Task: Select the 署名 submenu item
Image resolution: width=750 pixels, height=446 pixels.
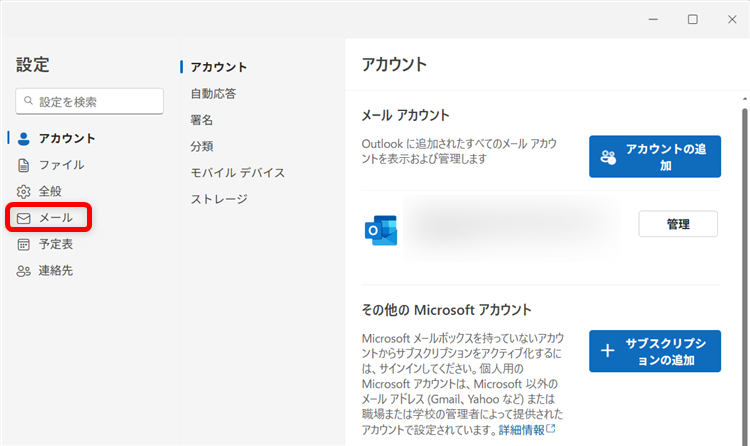Action: click(201, 120)
